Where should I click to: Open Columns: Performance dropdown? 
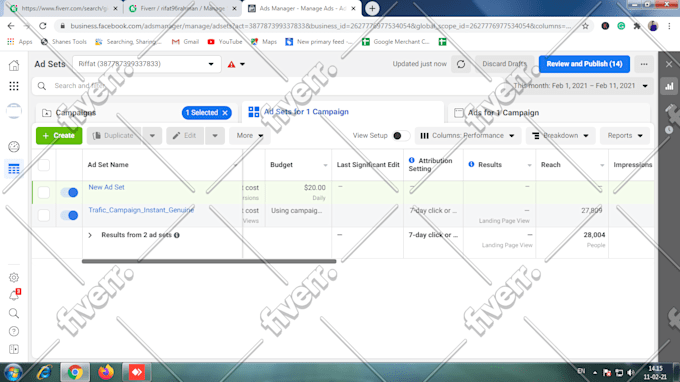point(468,136)
